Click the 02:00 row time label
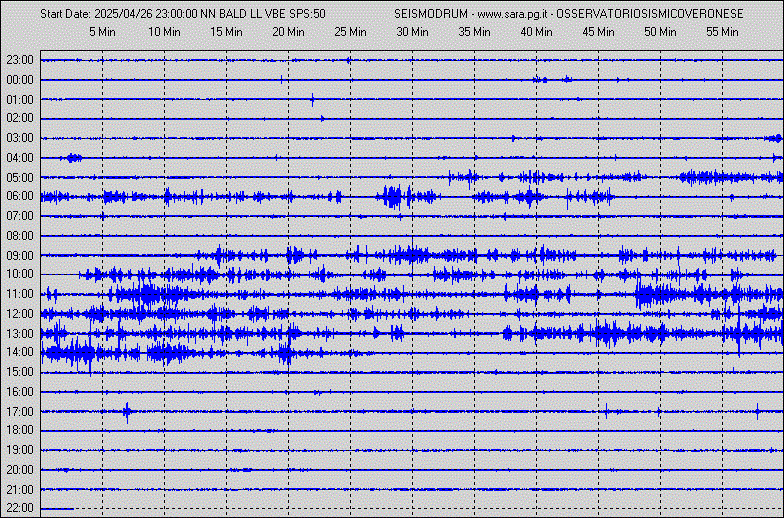The width and height of the screenshot is (784, 518). pyautogui.click(x=20, y=118)
